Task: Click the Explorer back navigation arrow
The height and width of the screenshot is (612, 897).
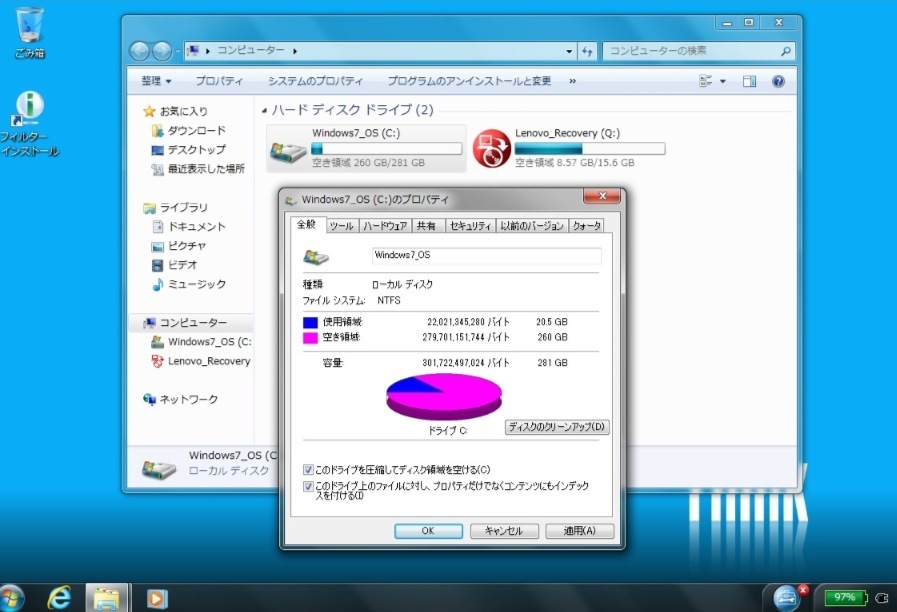Action: click(x=139, y=51)
